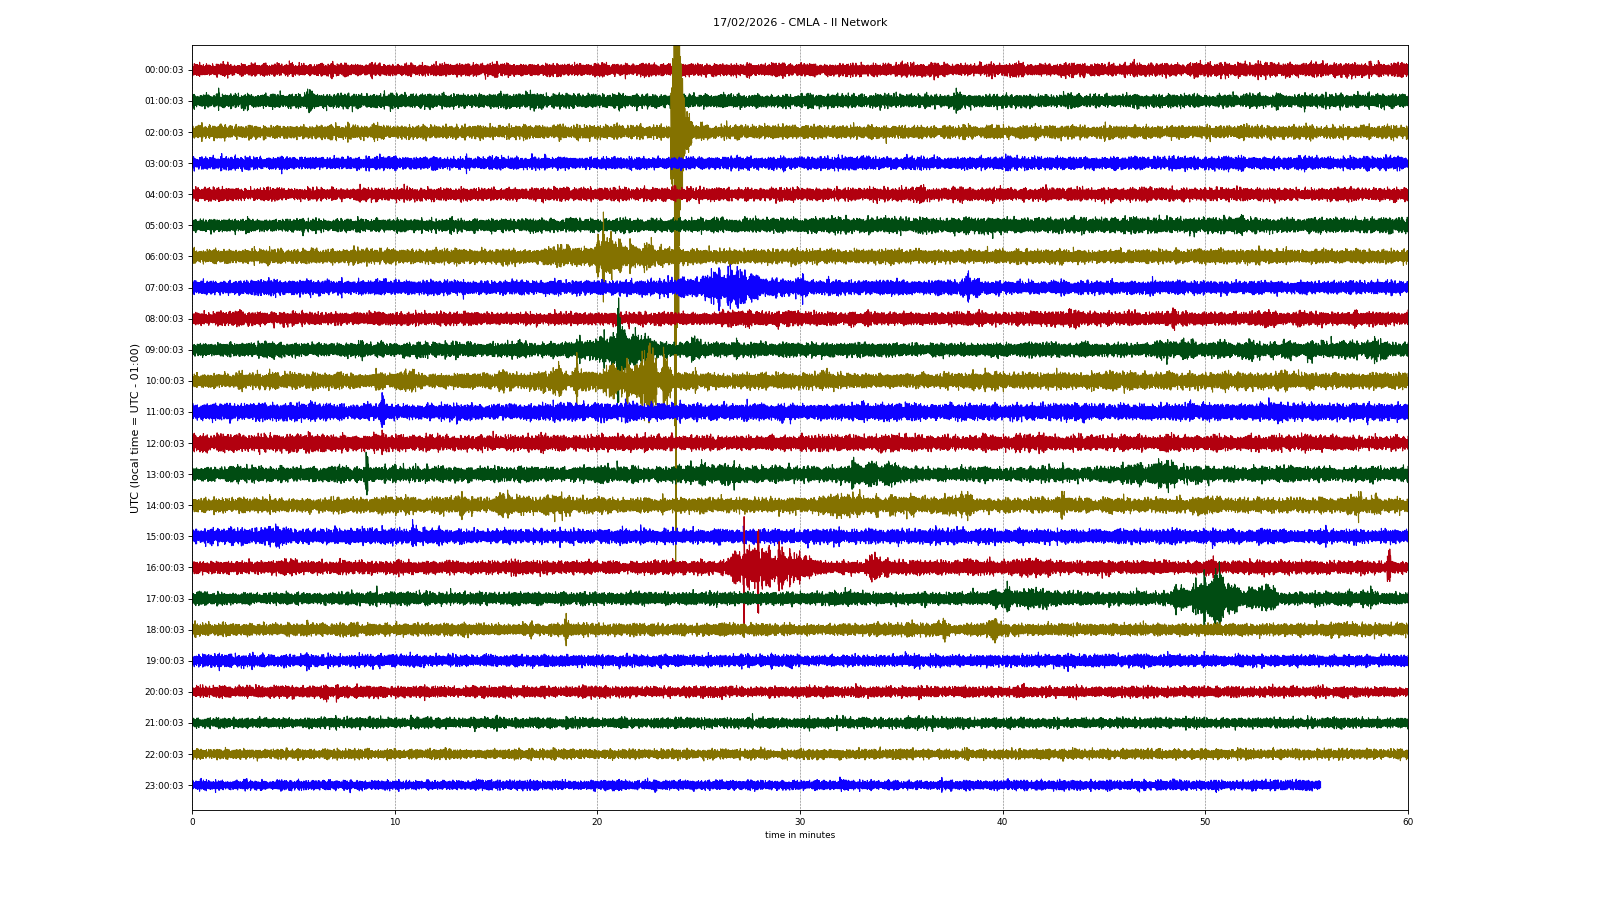Viewport: 1600px width, 900px height.
Task: Select the 02:00:03 row time label
Action: [x=164, y=133]
